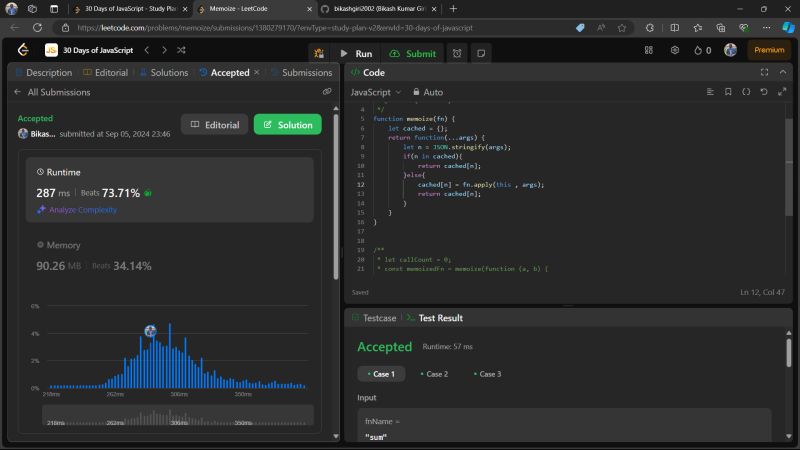Open a new browser tab
This screenshot has width=800, height=450.
(x=453, y=9)
